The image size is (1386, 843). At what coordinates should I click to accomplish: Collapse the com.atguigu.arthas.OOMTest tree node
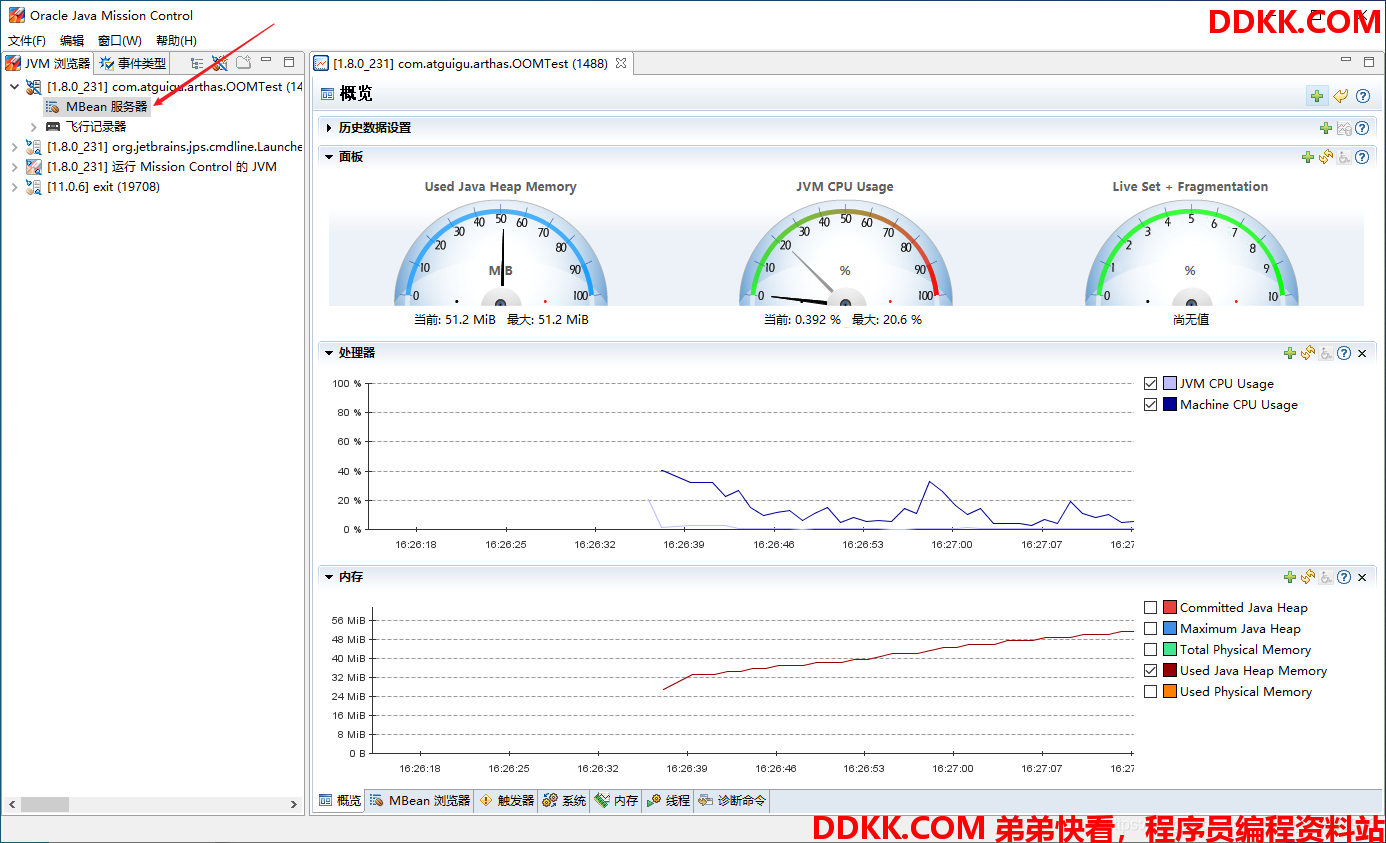click(x=14, y=87)
